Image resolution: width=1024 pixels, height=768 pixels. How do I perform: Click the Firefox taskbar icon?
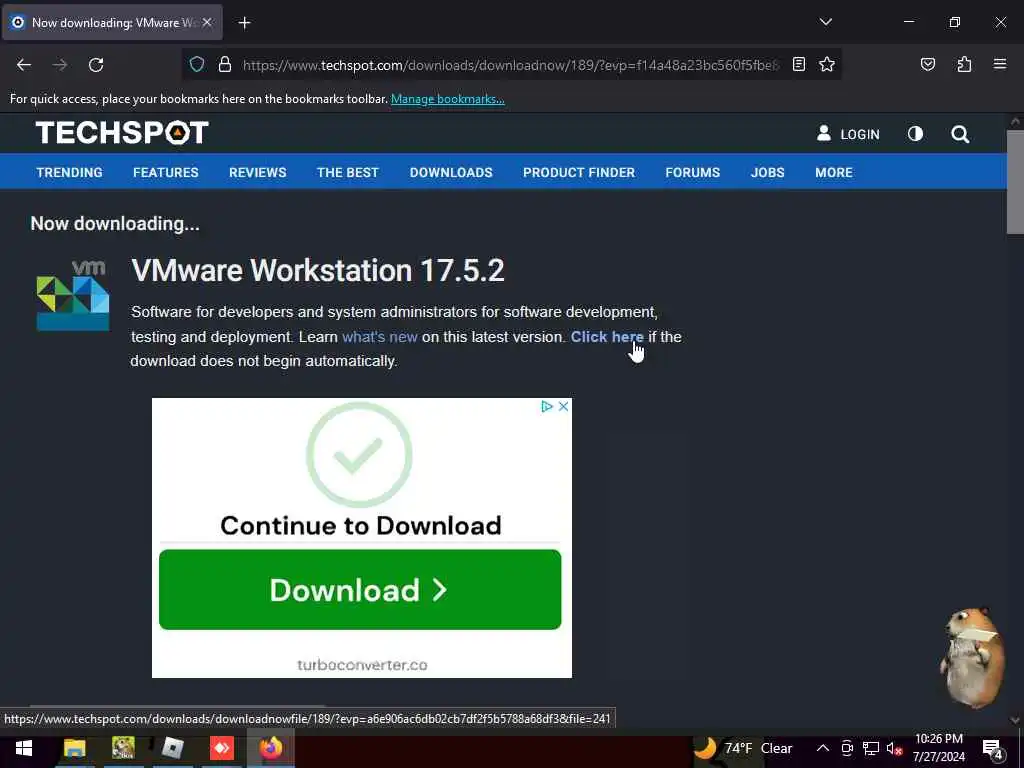pos(270,748)
